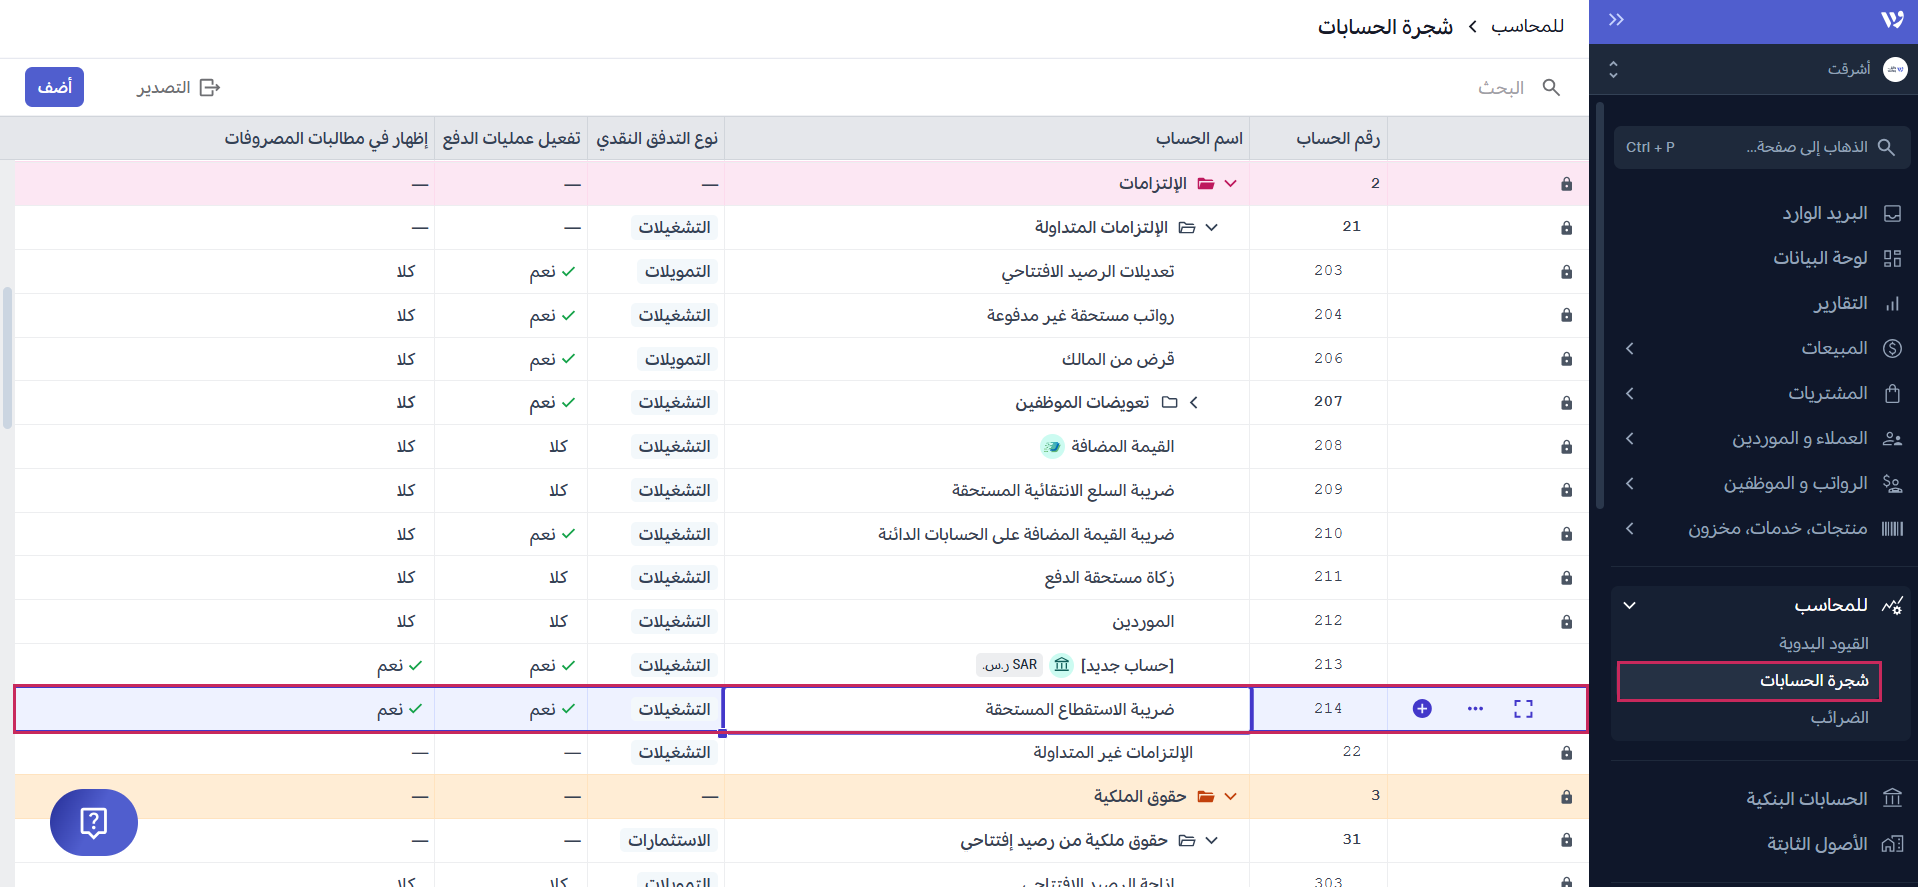
Task: Click the التصدير export button
Action: [x=178, y=88]
